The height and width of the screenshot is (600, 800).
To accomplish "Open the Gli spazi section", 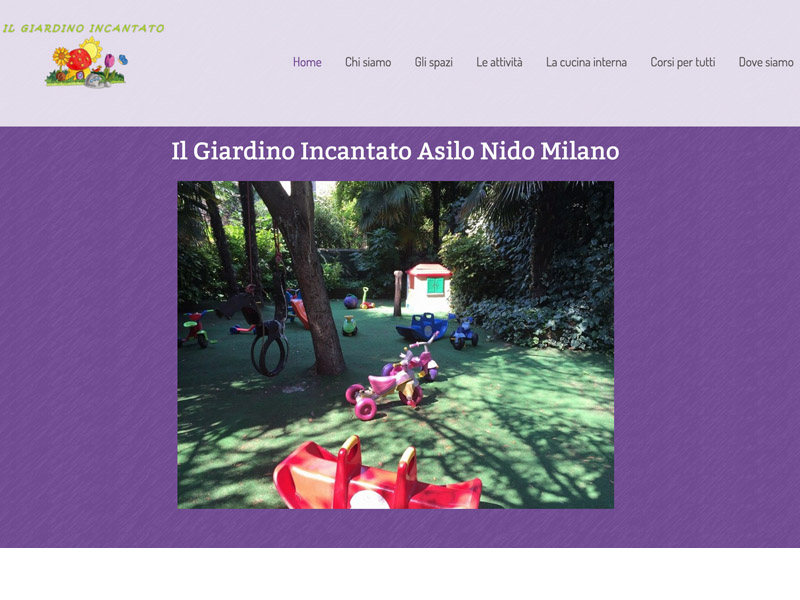I will 434,62.
